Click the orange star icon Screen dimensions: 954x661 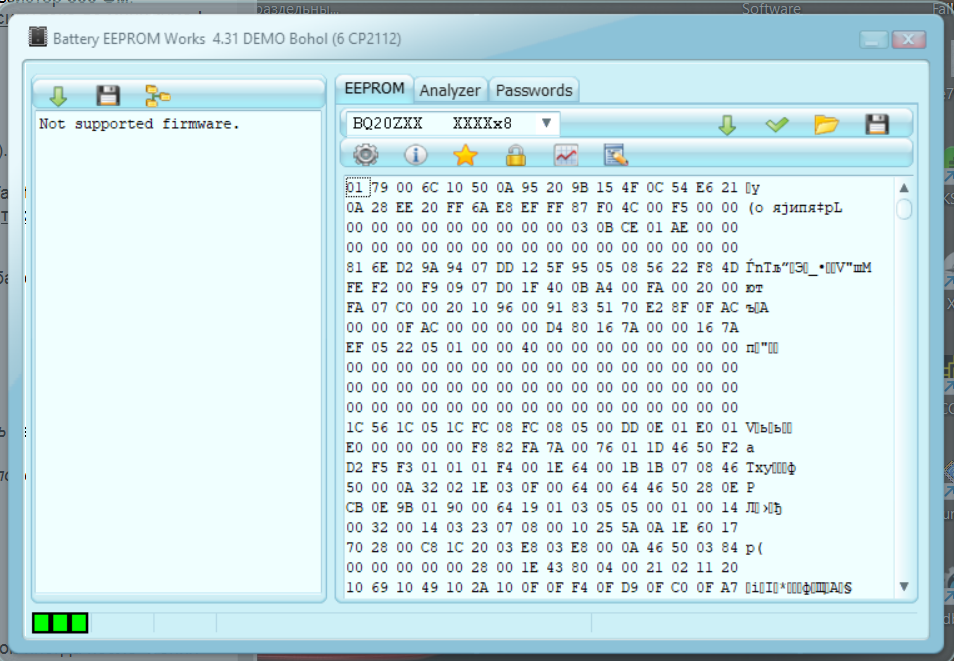[x=465, y=155]
